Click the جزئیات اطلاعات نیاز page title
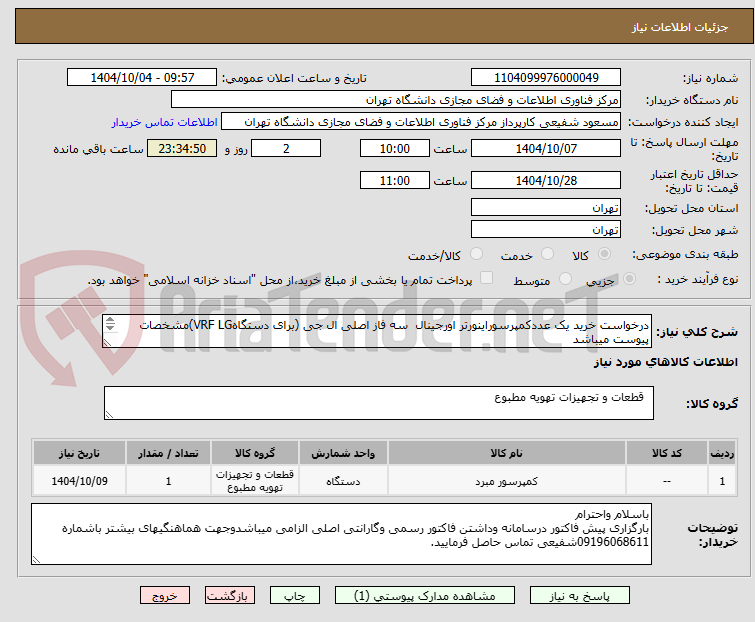 [x=679, y=27]
